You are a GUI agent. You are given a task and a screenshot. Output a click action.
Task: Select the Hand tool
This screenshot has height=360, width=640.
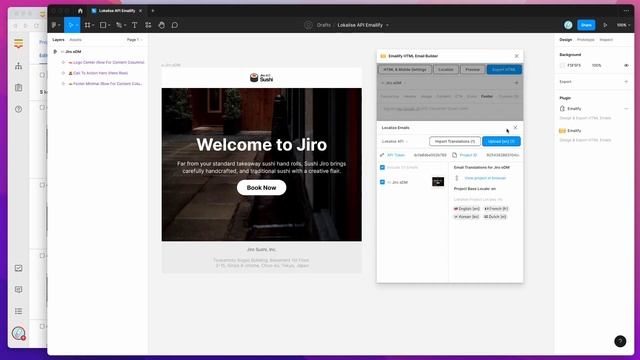tap(162, 25)
